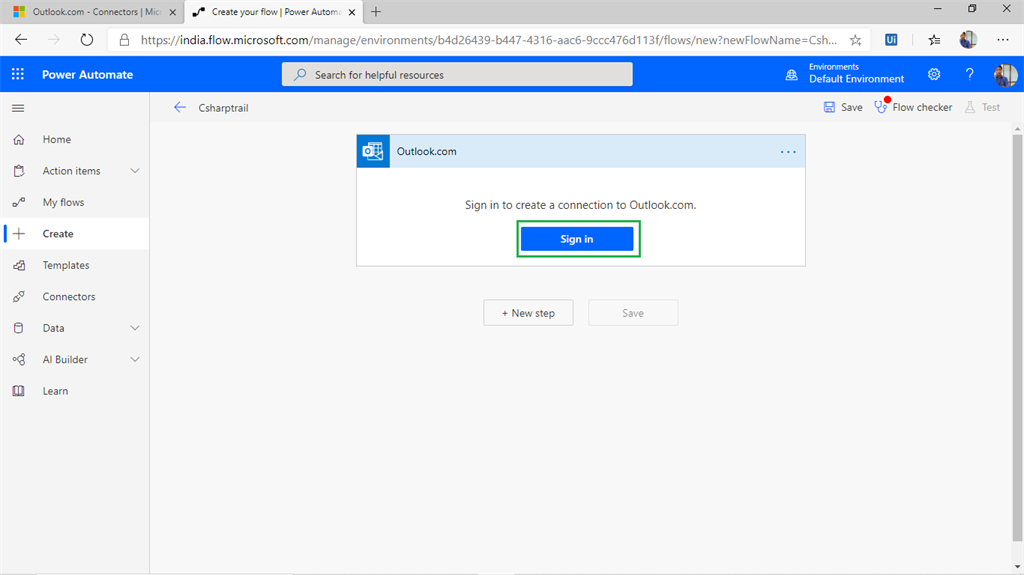Click the Power Automate title

[x=88, y=74]
